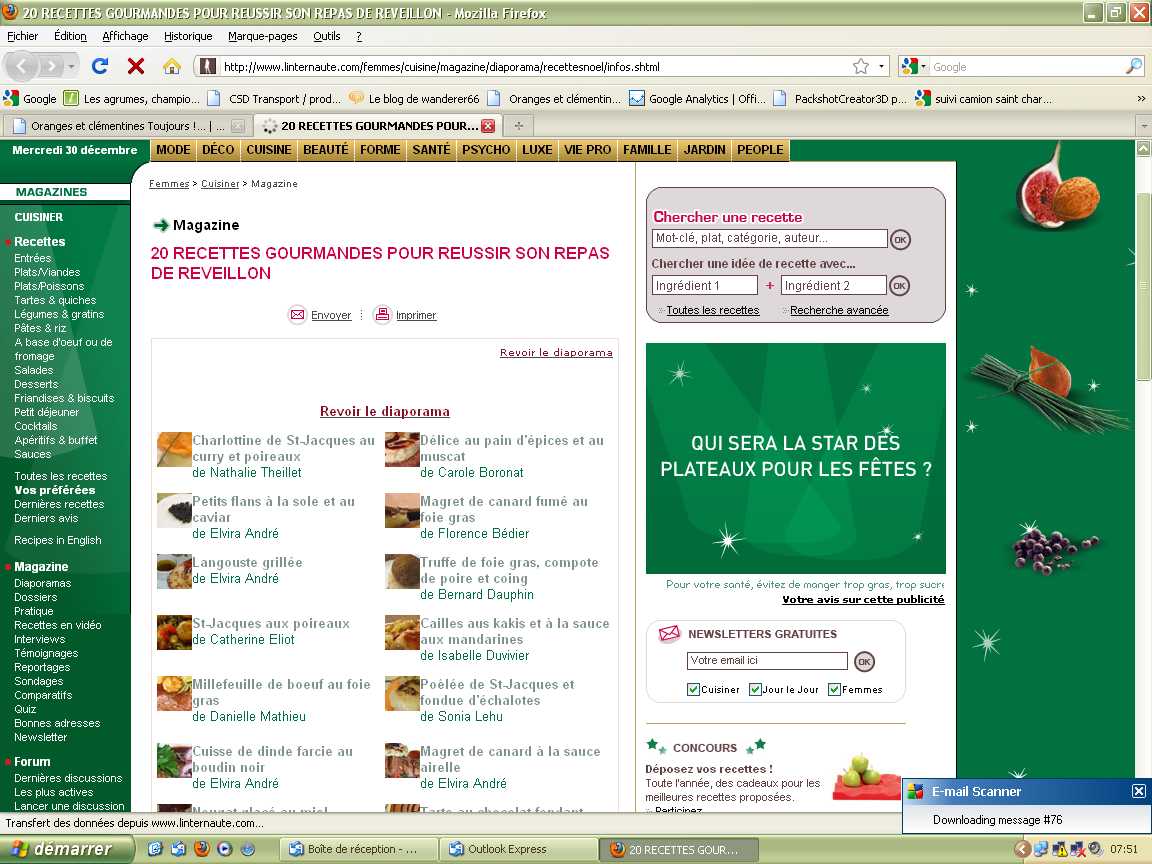
Task: Stop loading with the red X icon
Action: tap(136, 67)
